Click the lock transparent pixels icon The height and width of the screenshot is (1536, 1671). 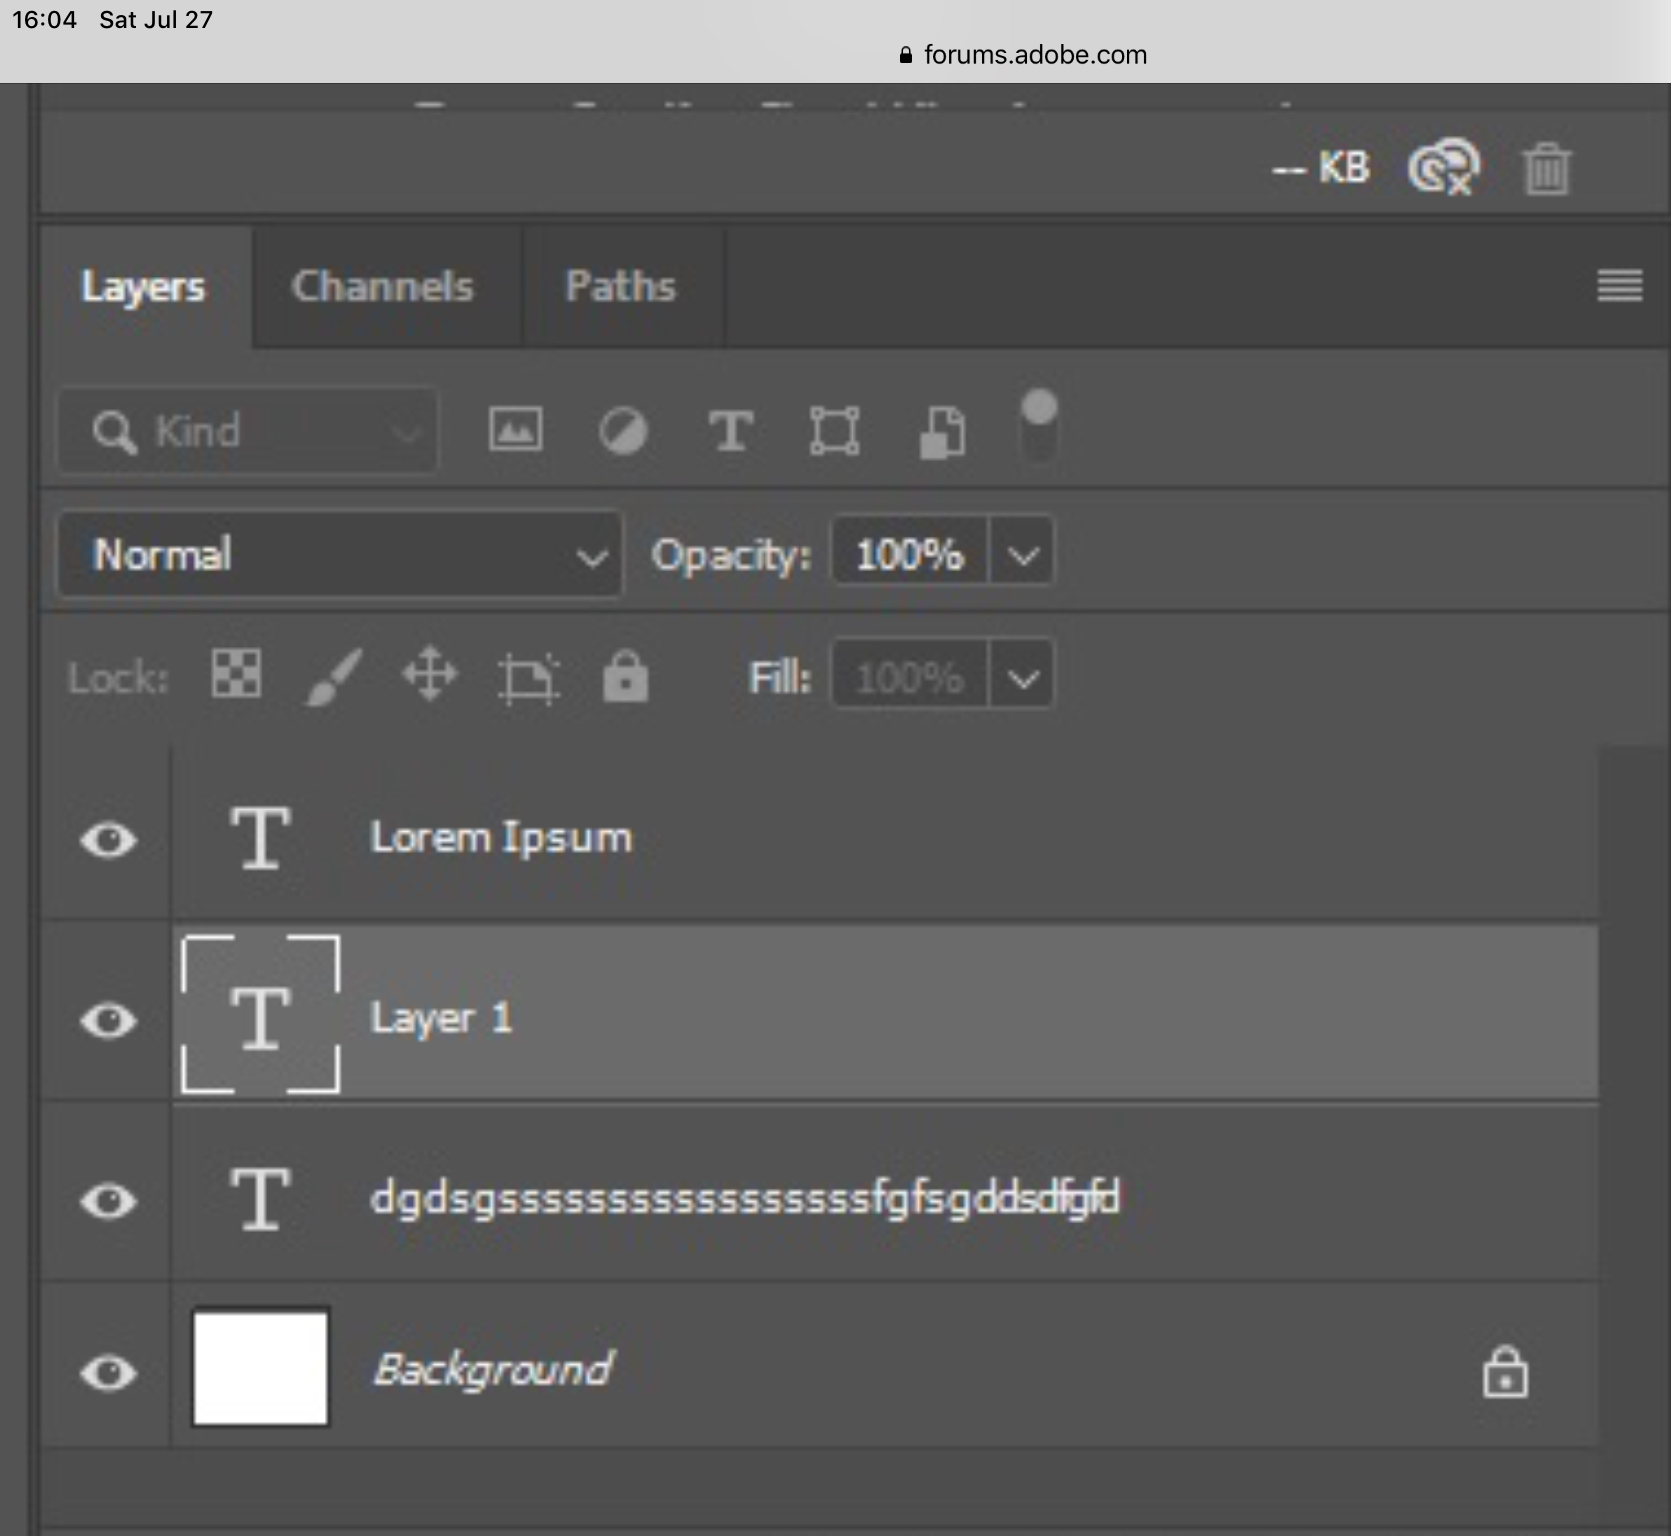236,673
